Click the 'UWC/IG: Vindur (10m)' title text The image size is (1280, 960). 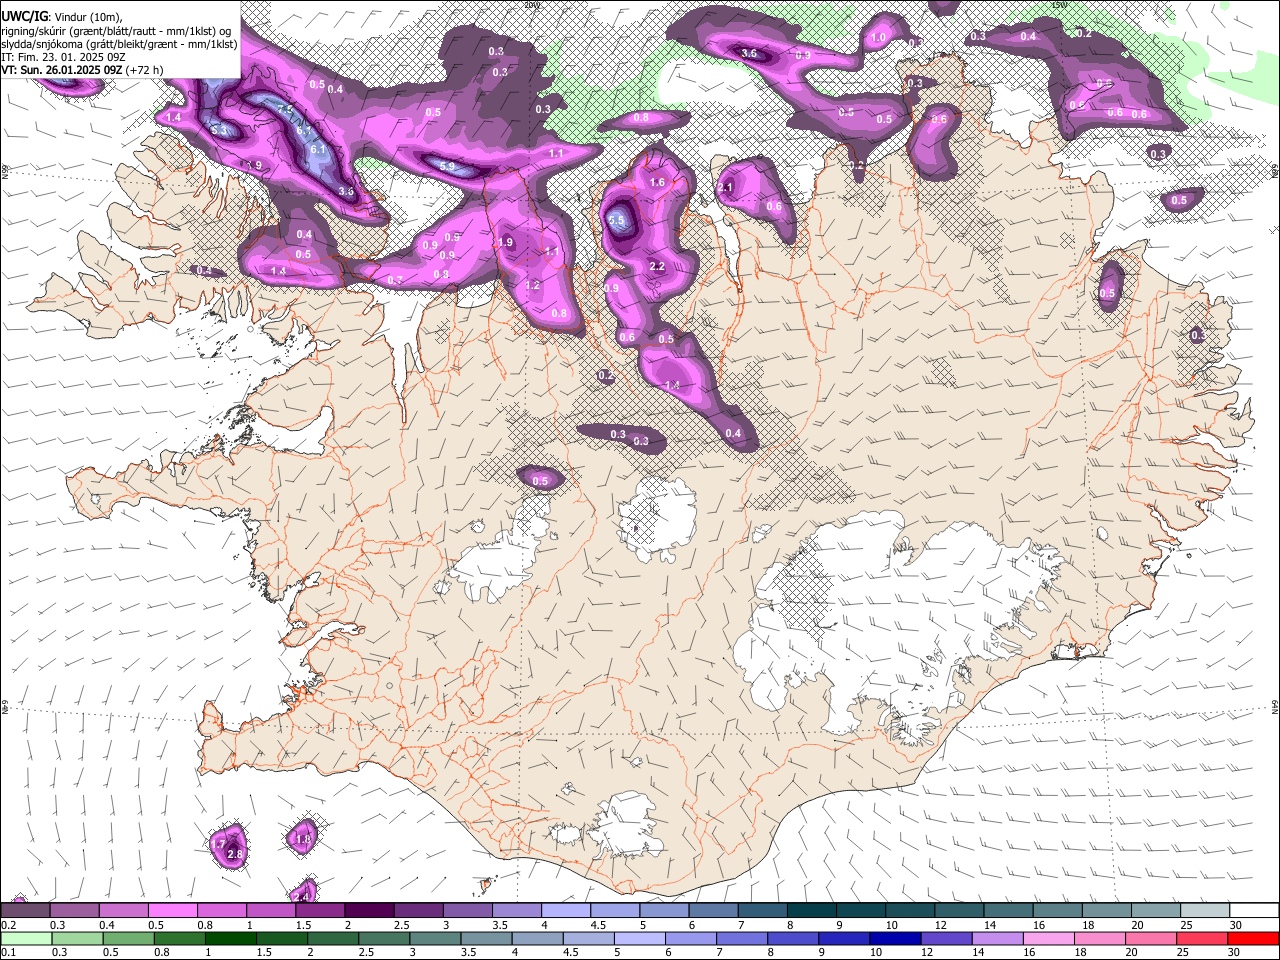pyautogui.click(x=62, y=16)
